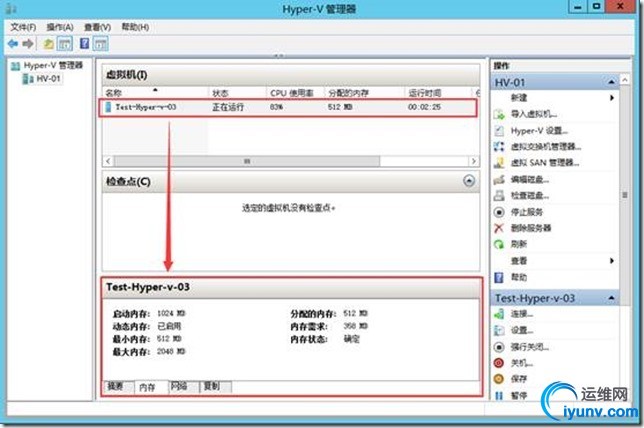
Task: Click the 512 MB assigned memory cell in the VM row
Action: (x=340, y=107)
